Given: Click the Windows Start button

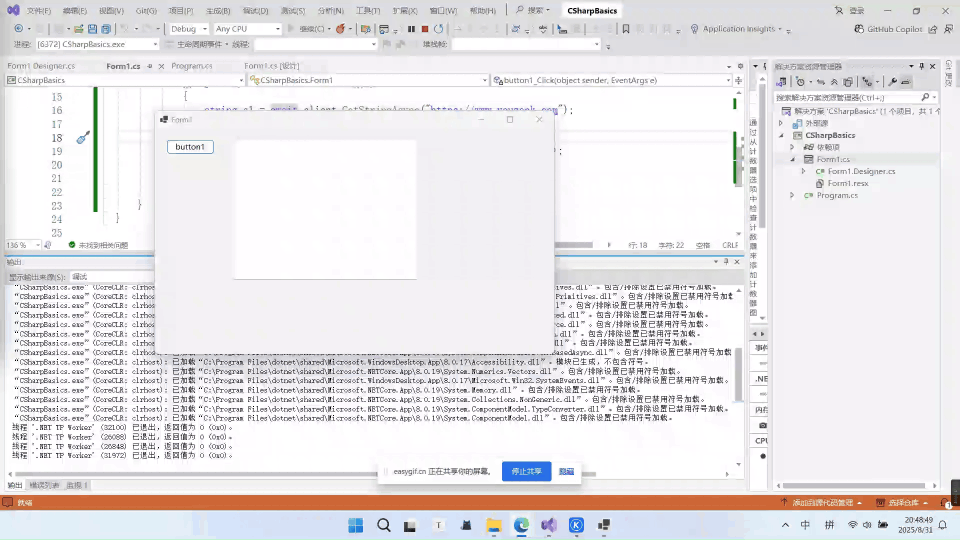Looking at the screenshot, I should [x=356, y=525].
